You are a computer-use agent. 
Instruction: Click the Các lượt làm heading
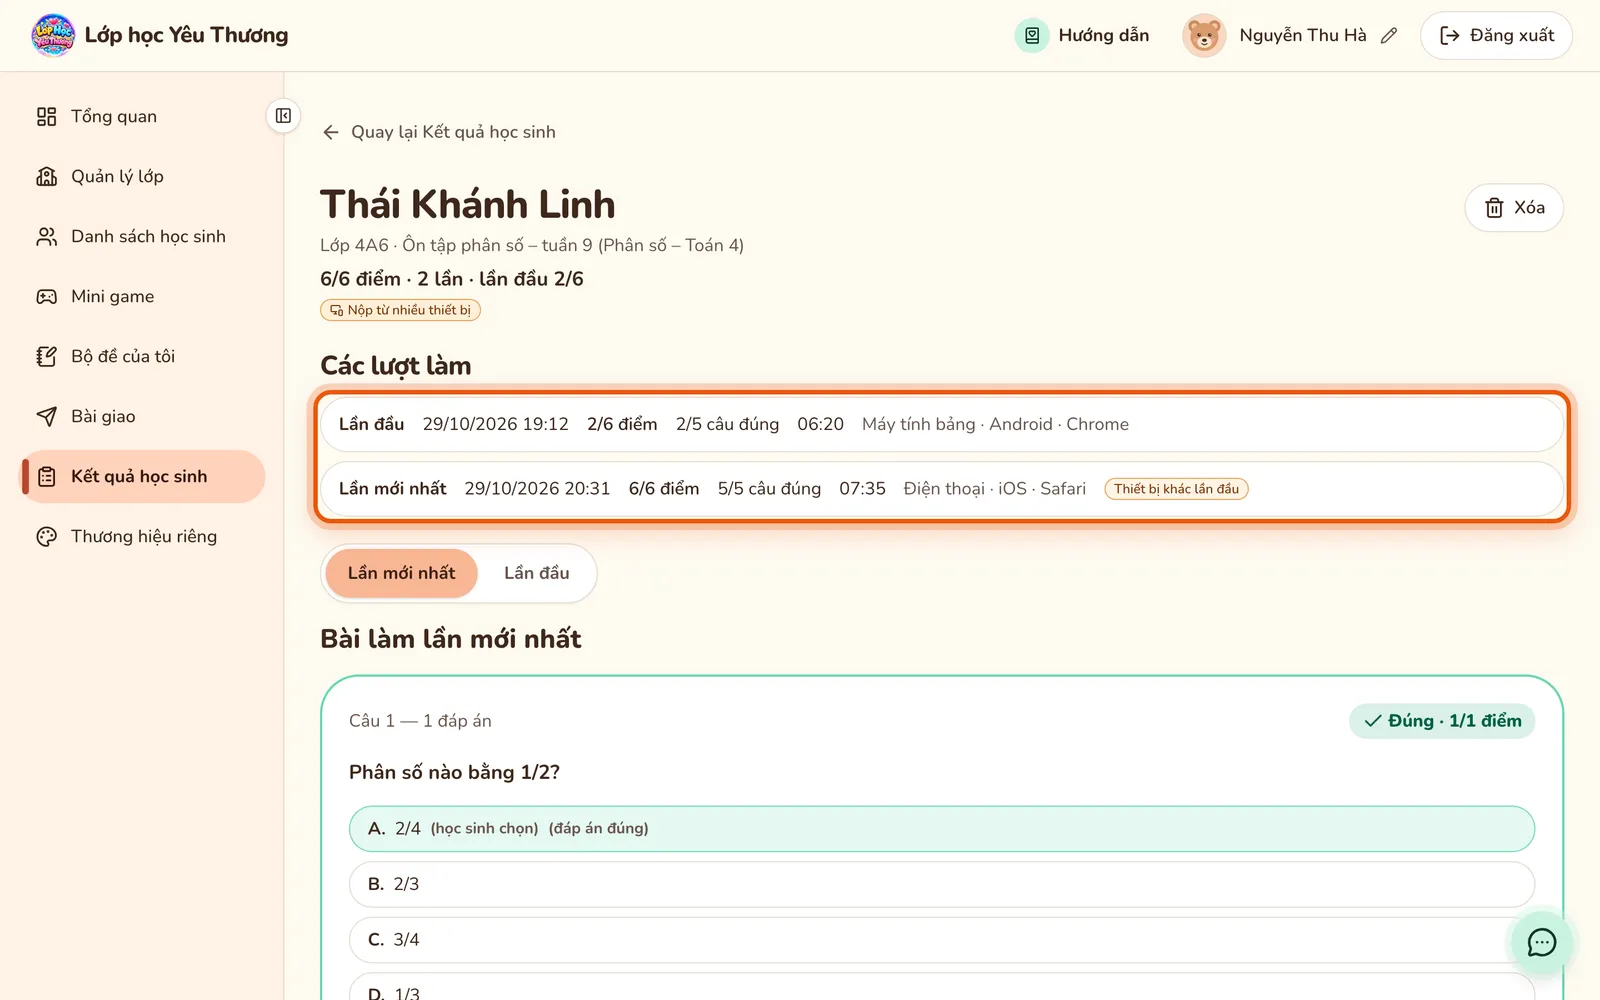pos(396,366)
